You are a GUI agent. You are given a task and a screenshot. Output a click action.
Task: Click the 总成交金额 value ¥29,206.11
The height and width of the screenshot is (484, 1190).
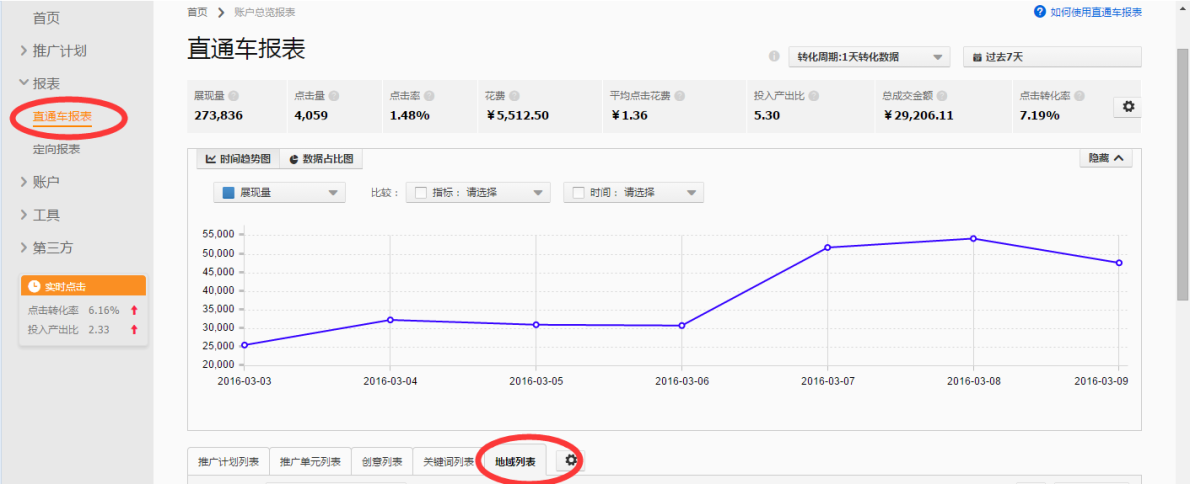pos(918,115)
